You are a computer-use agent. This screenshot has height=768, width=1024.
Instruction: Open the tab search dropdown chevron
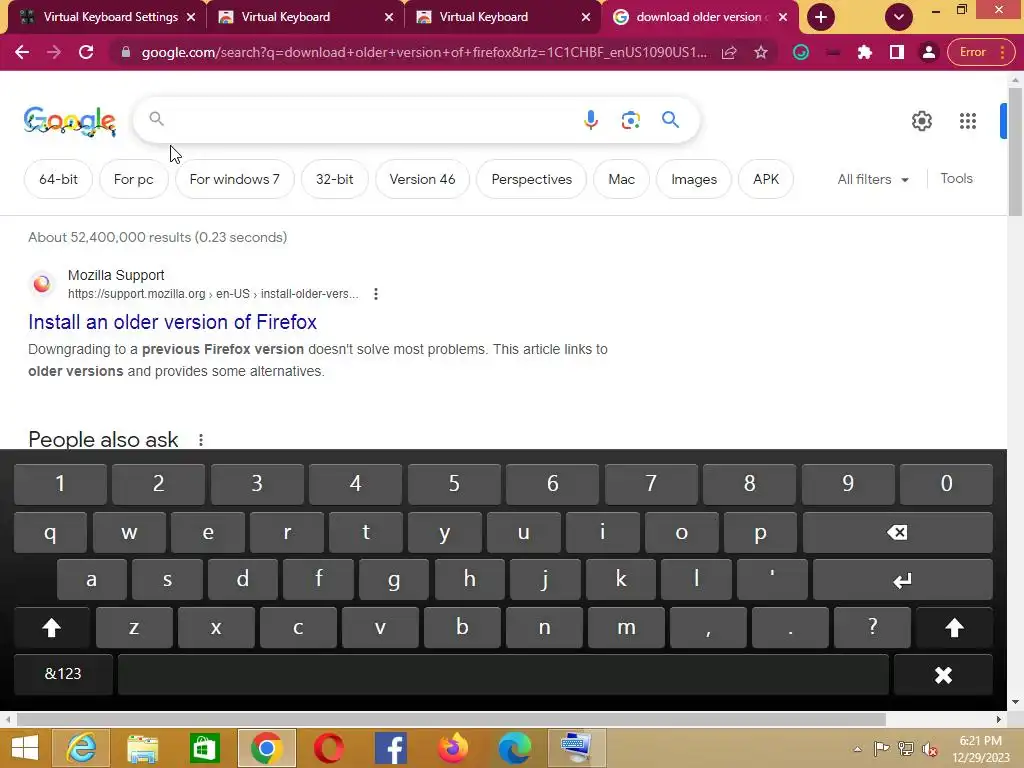899,17
